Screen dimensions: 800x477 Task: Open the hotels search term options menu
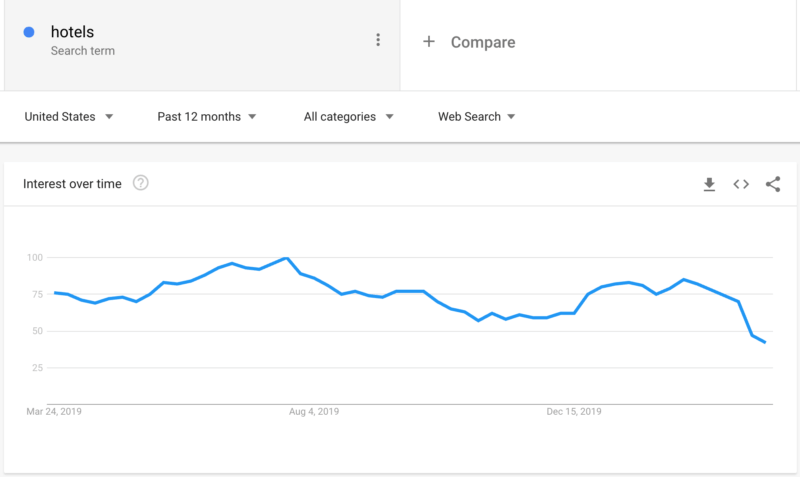pos(378,40)
